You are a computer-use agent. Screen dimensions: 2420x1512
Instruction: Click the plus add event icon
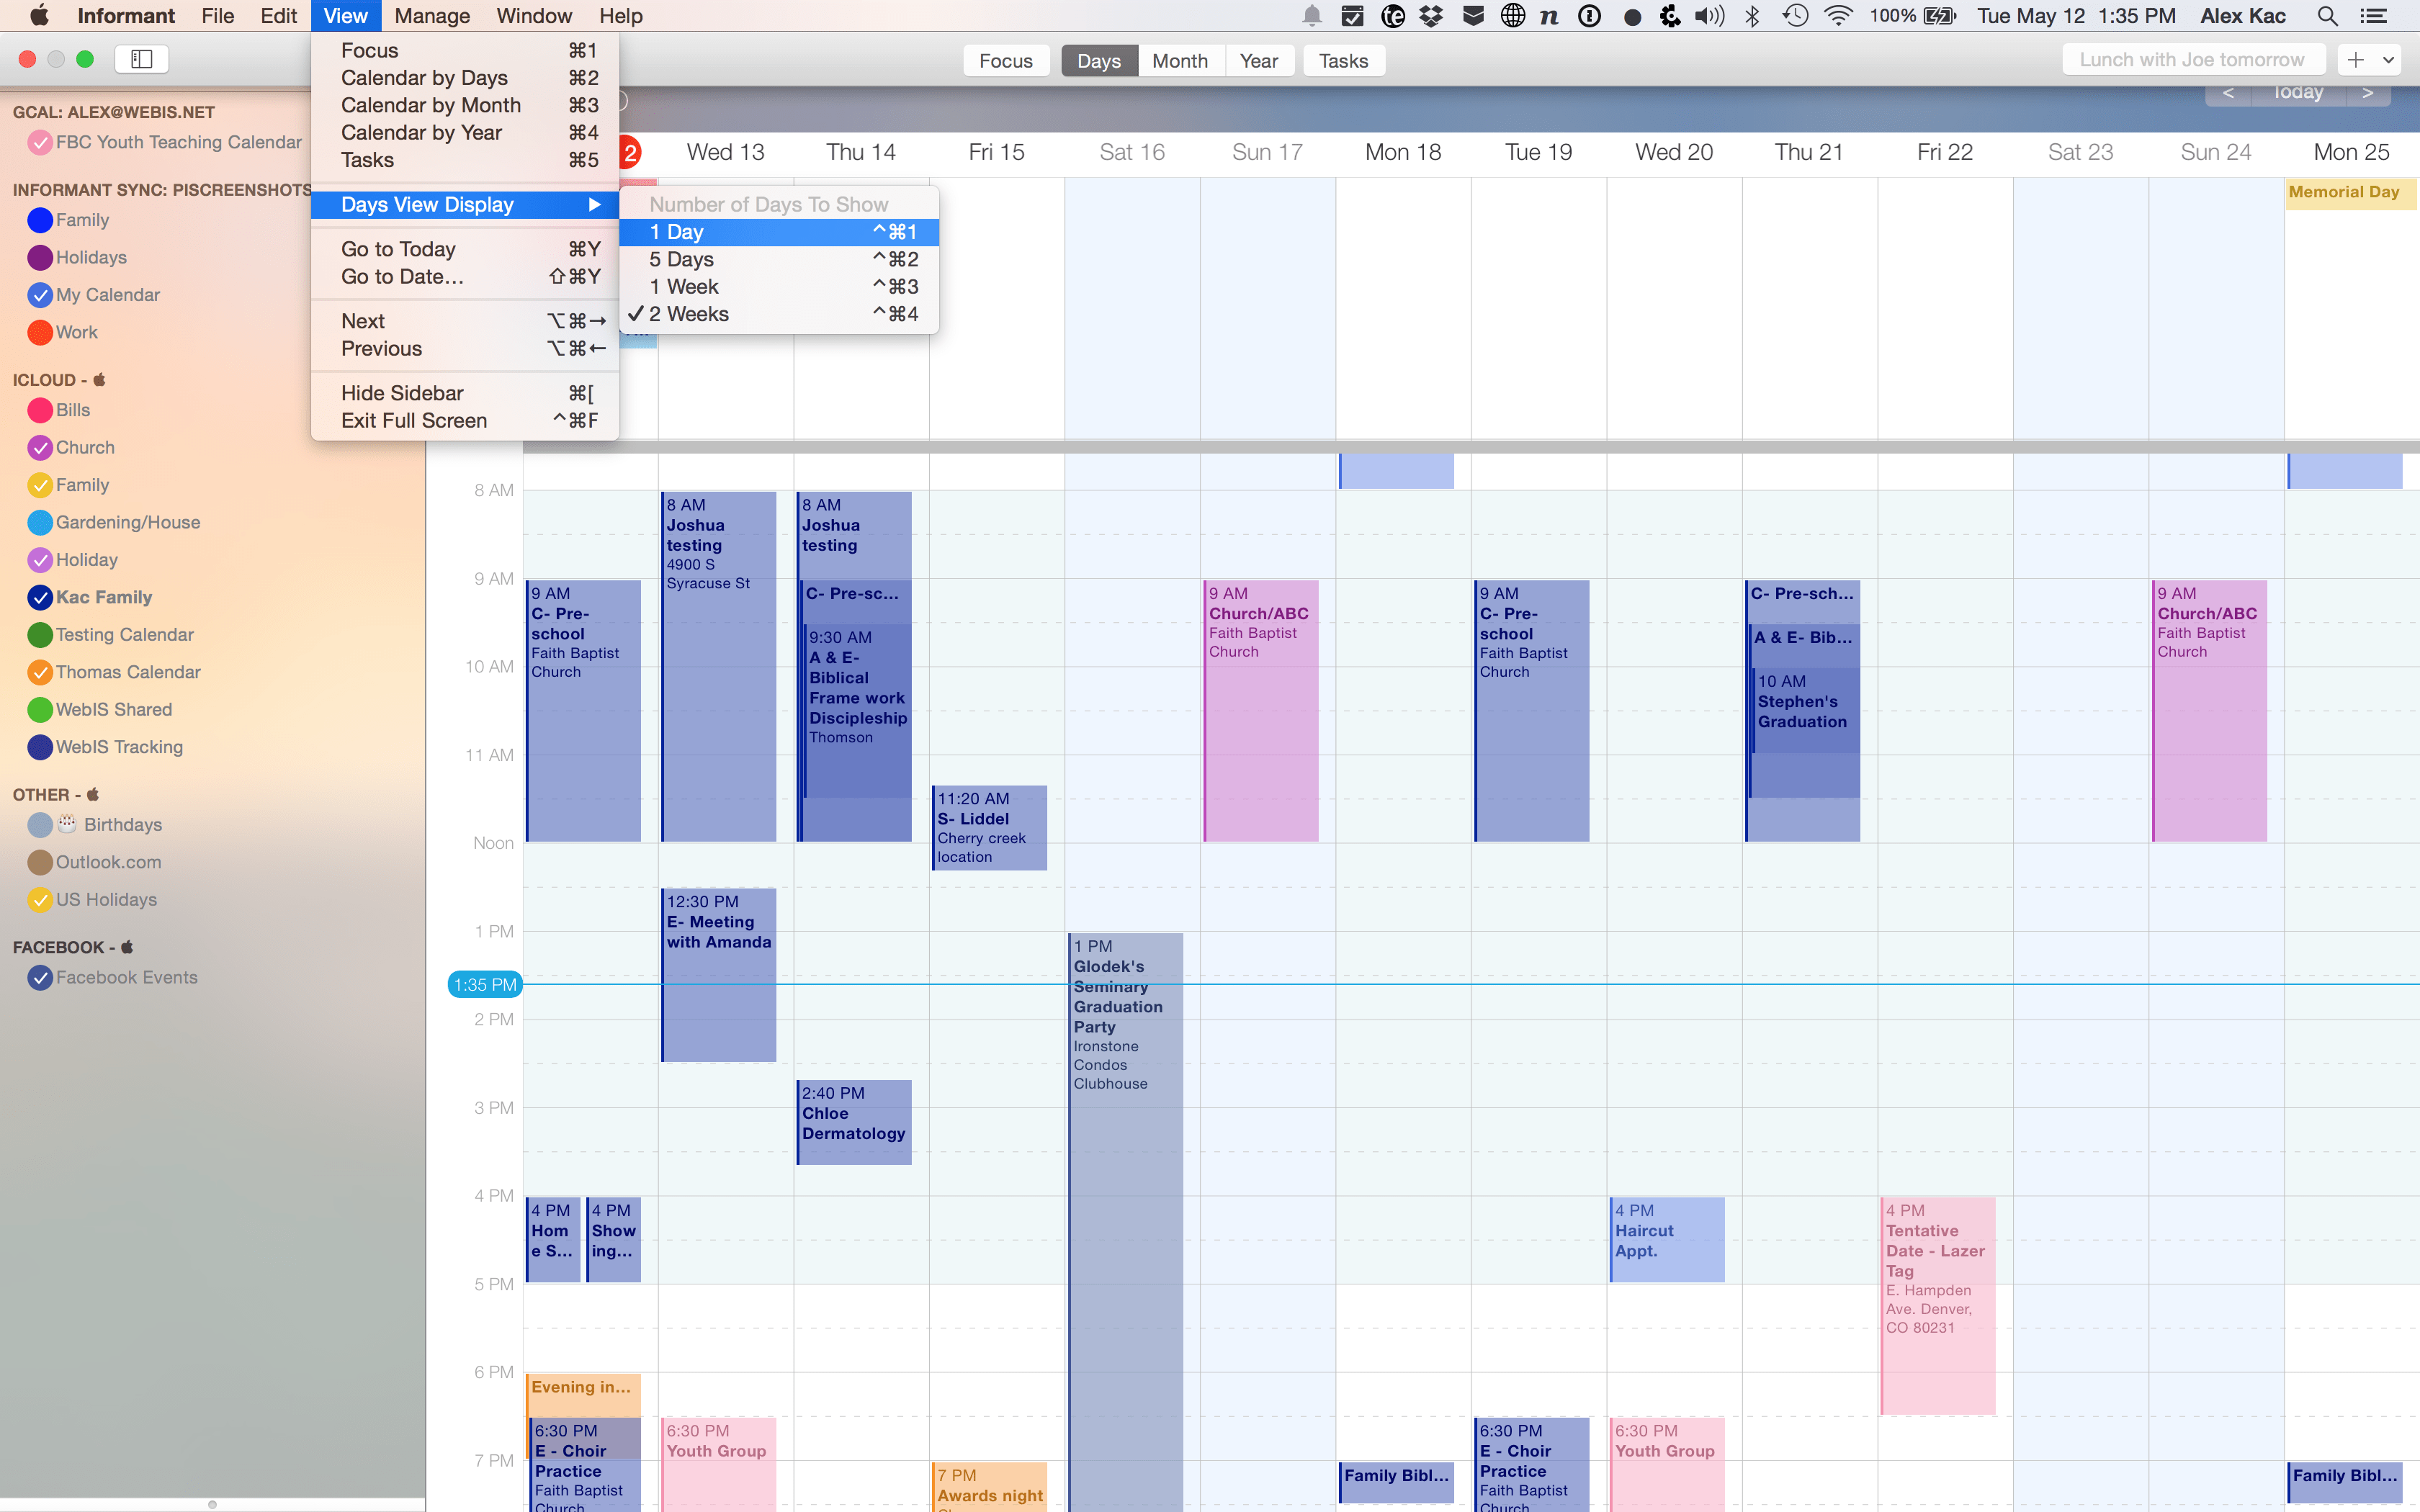(x=2356, y=60)
